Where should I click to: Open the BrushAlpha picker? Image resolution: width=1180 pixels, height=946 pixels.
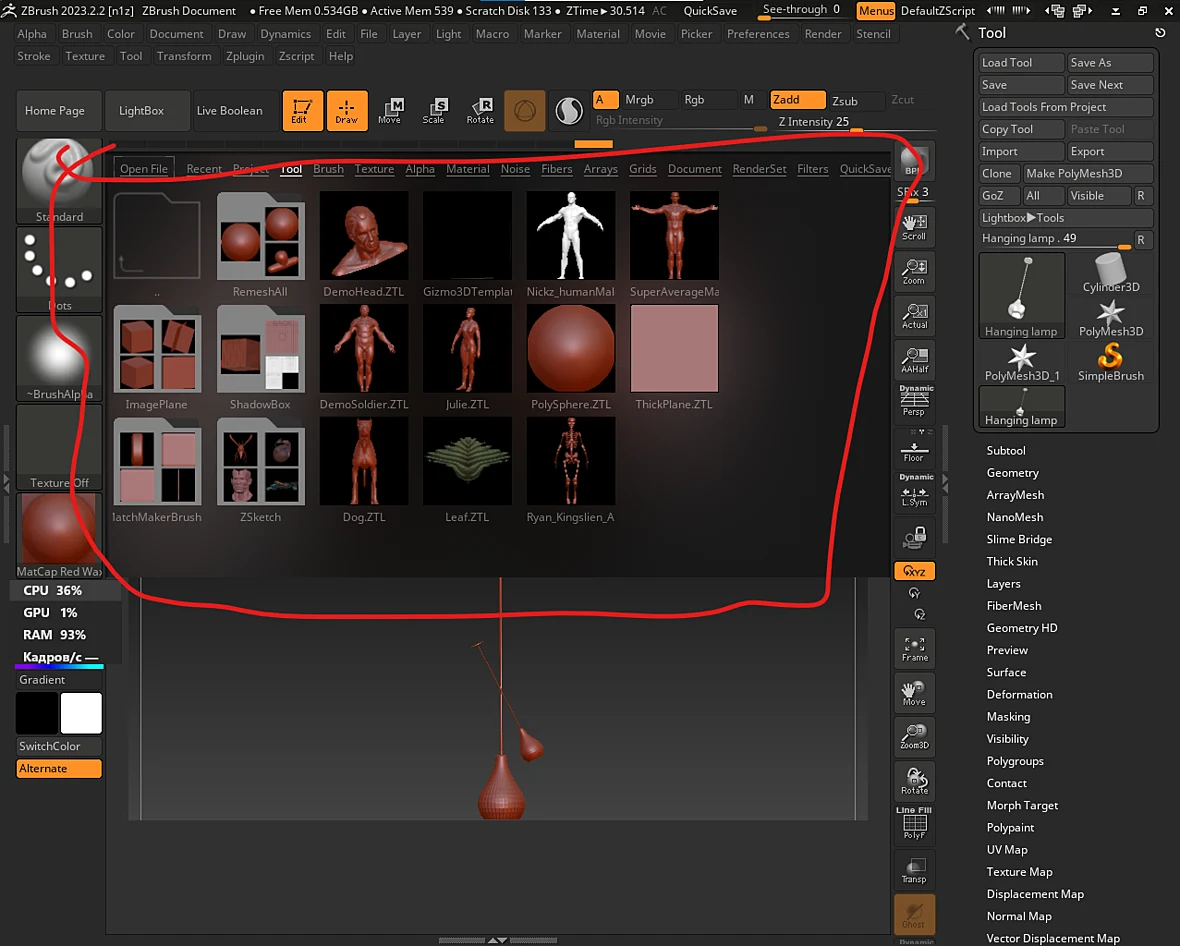pyautogui.click(x=59, y=358)
